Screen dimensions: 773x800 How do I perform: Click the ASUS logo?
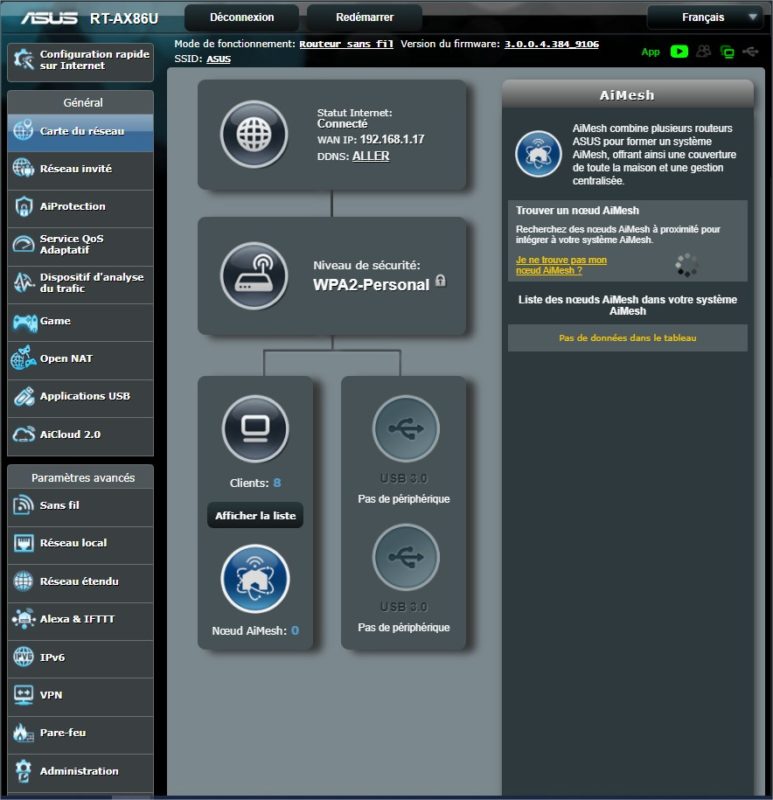(x=49, y=18)
